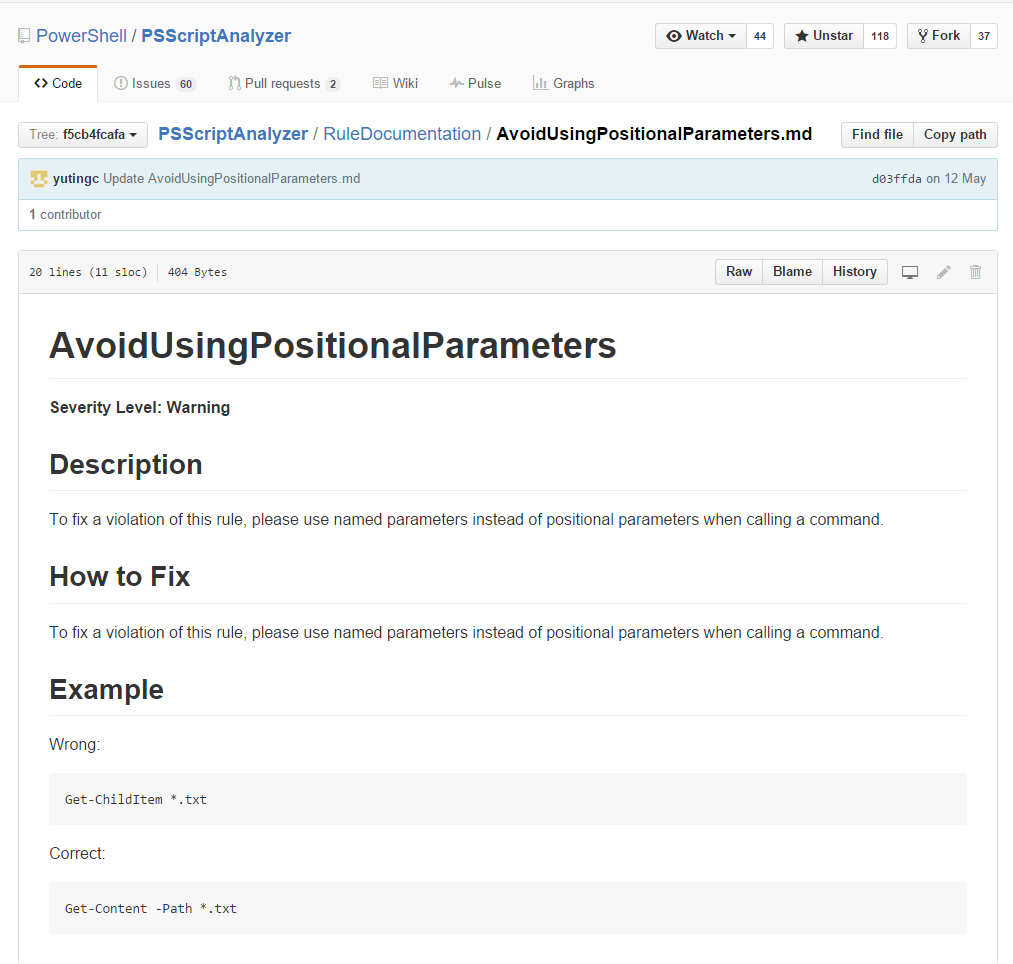
Task: Click Severity Level: Warning text
Action: (140, 408)
